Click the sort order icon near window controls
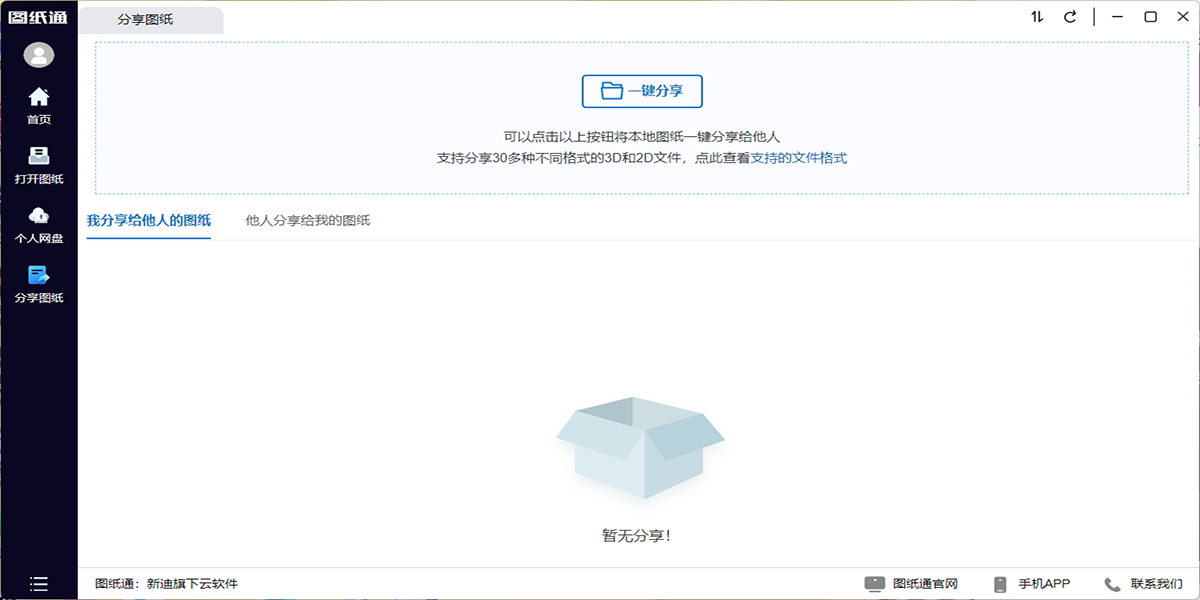 pos(1037,16)
